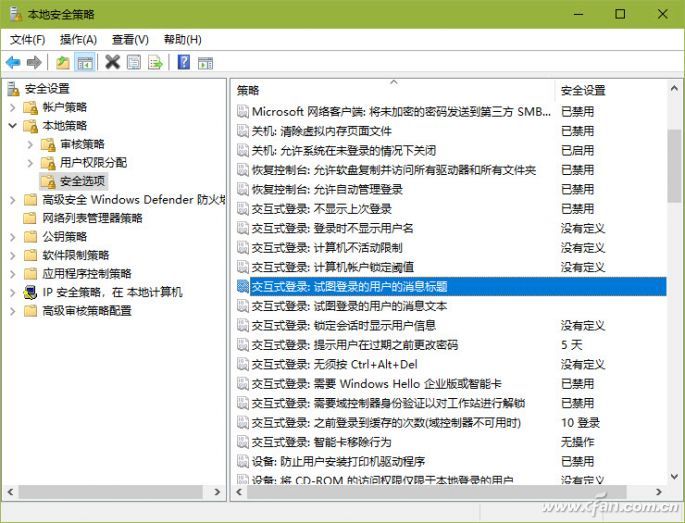This screenshot has width=685, height=523.
Task: Click the policy list vertical scrollbar thumb
Action: click(x=674, y=166)
